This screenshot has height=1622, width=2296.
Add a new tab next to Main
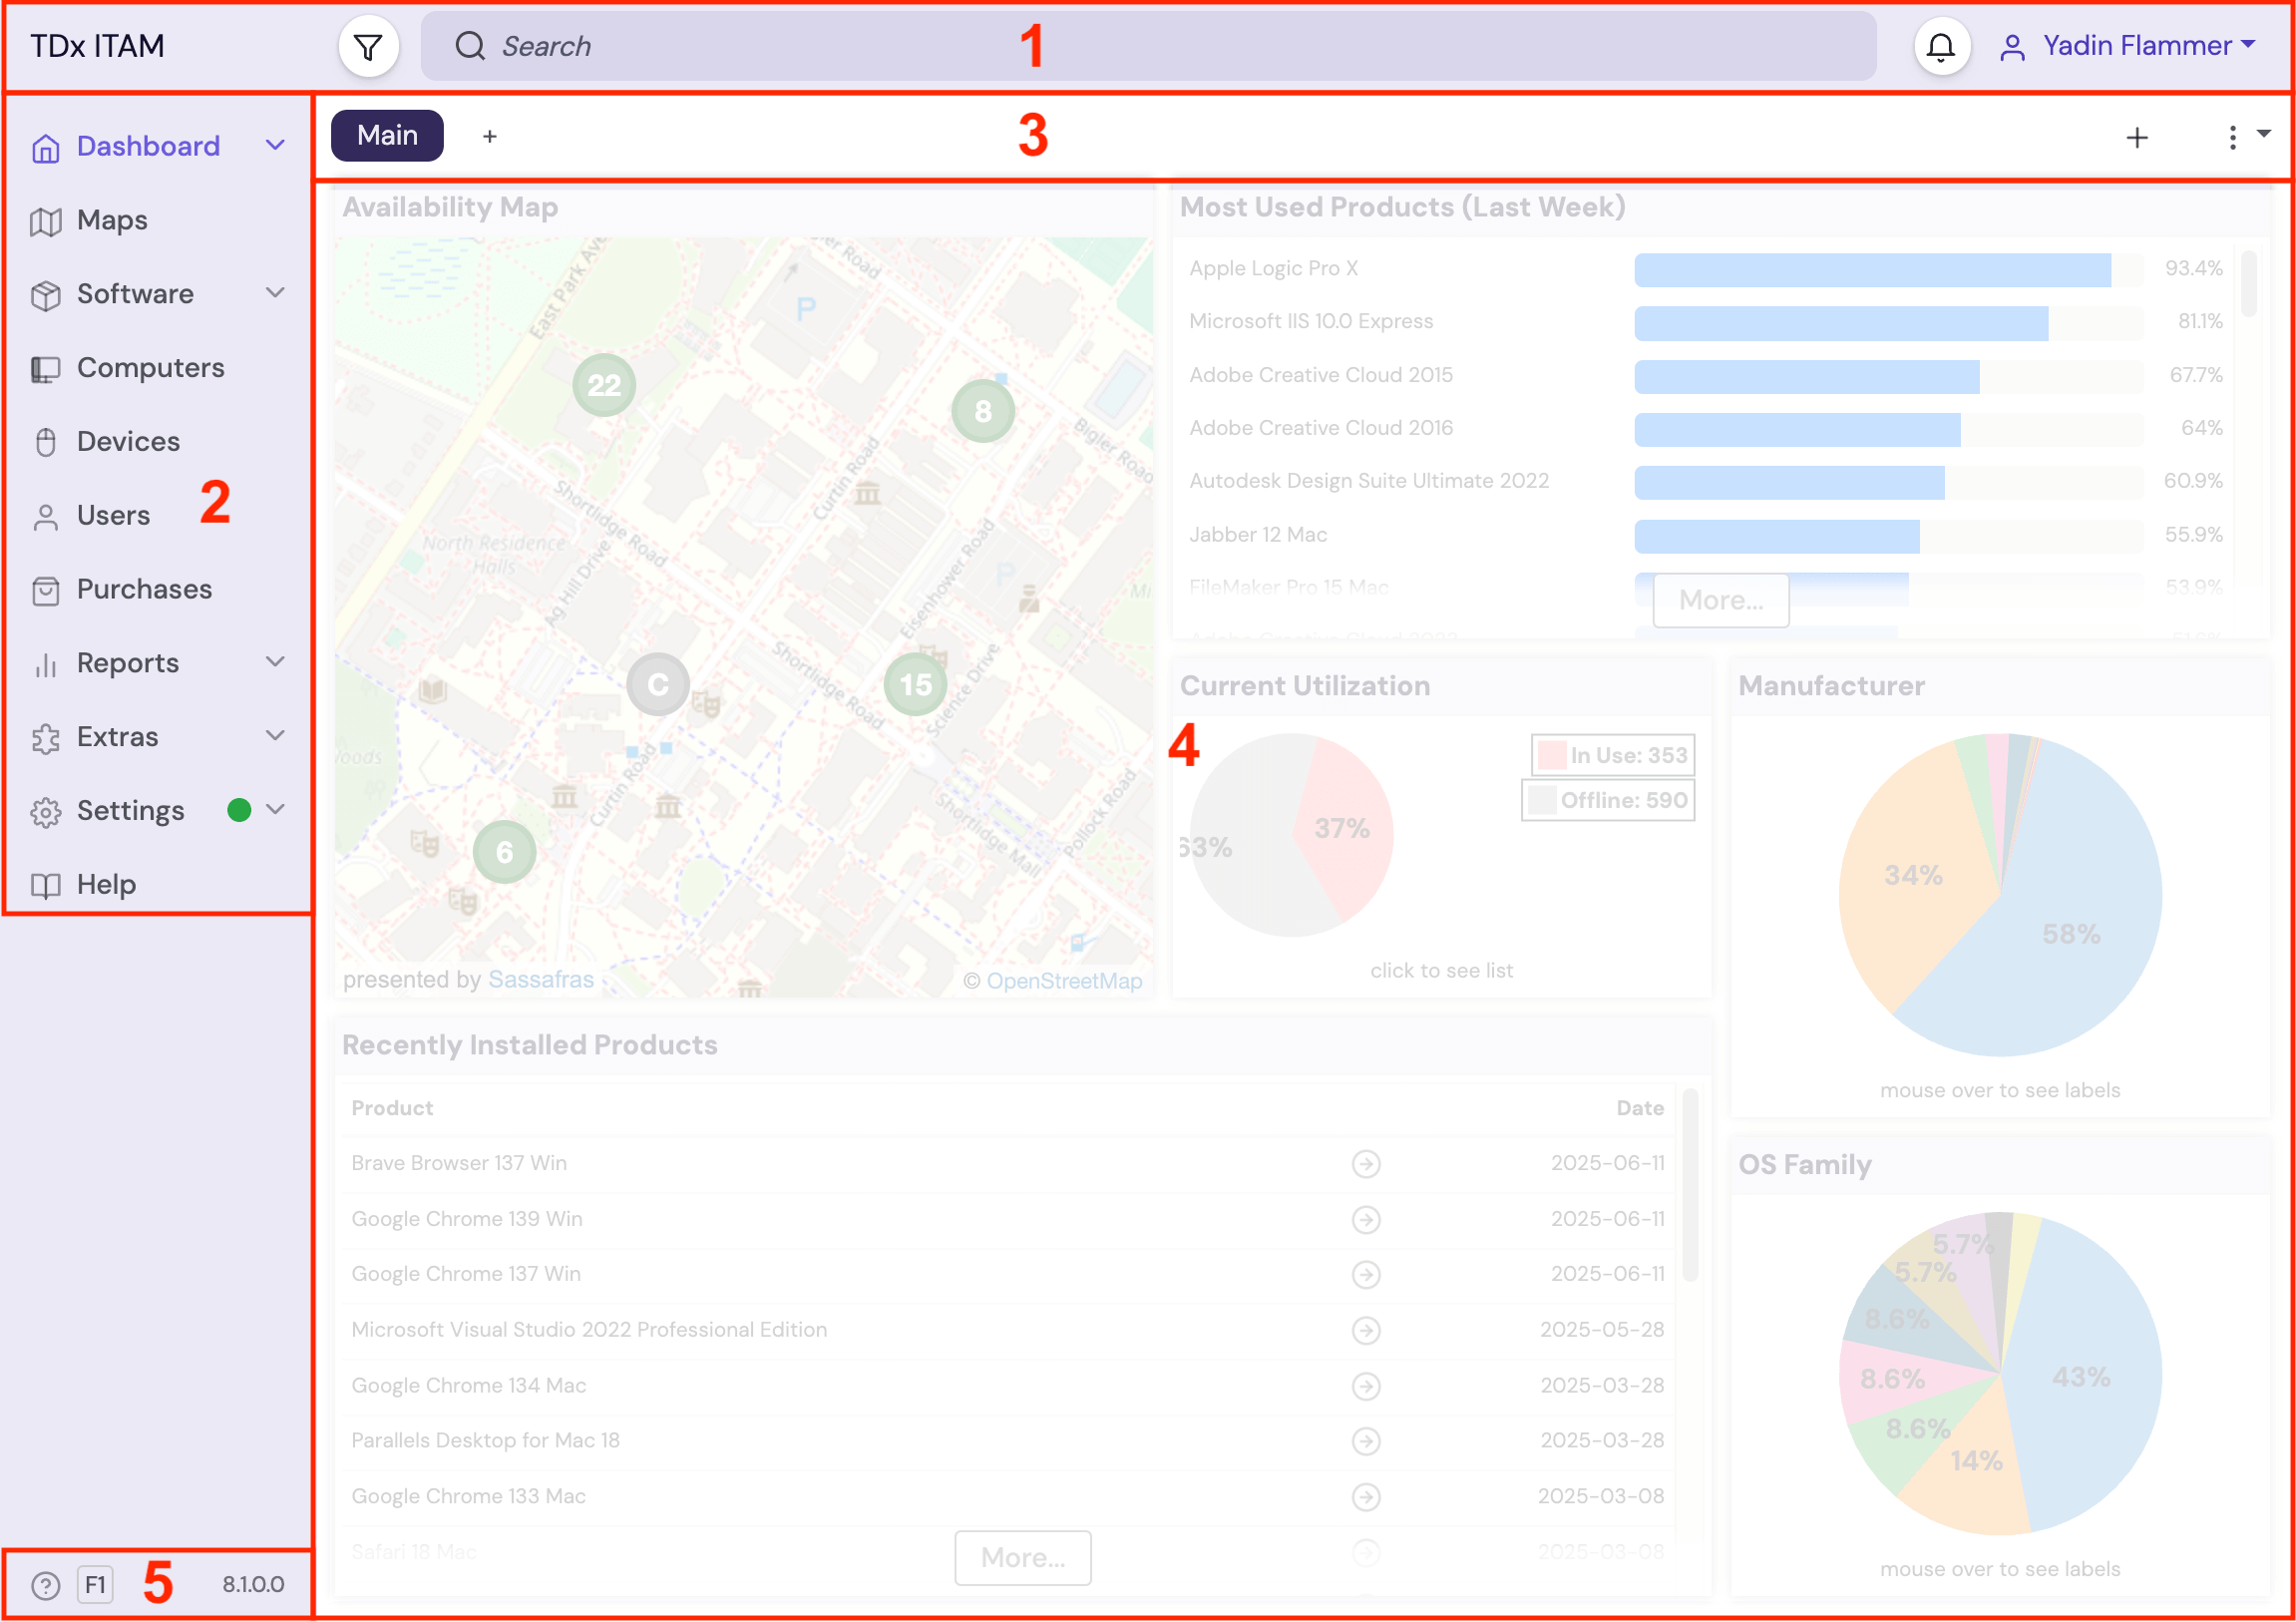click(489, 137)
